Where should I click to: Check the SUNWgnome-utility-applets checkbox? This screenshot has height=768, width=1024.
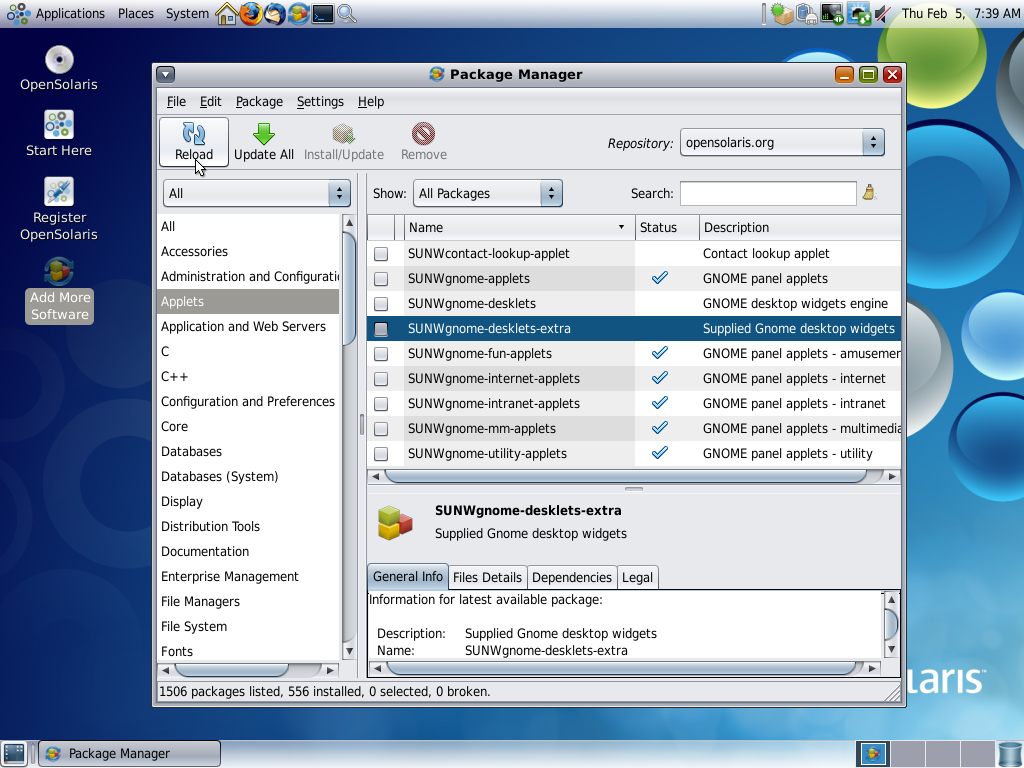click(381, 454)
